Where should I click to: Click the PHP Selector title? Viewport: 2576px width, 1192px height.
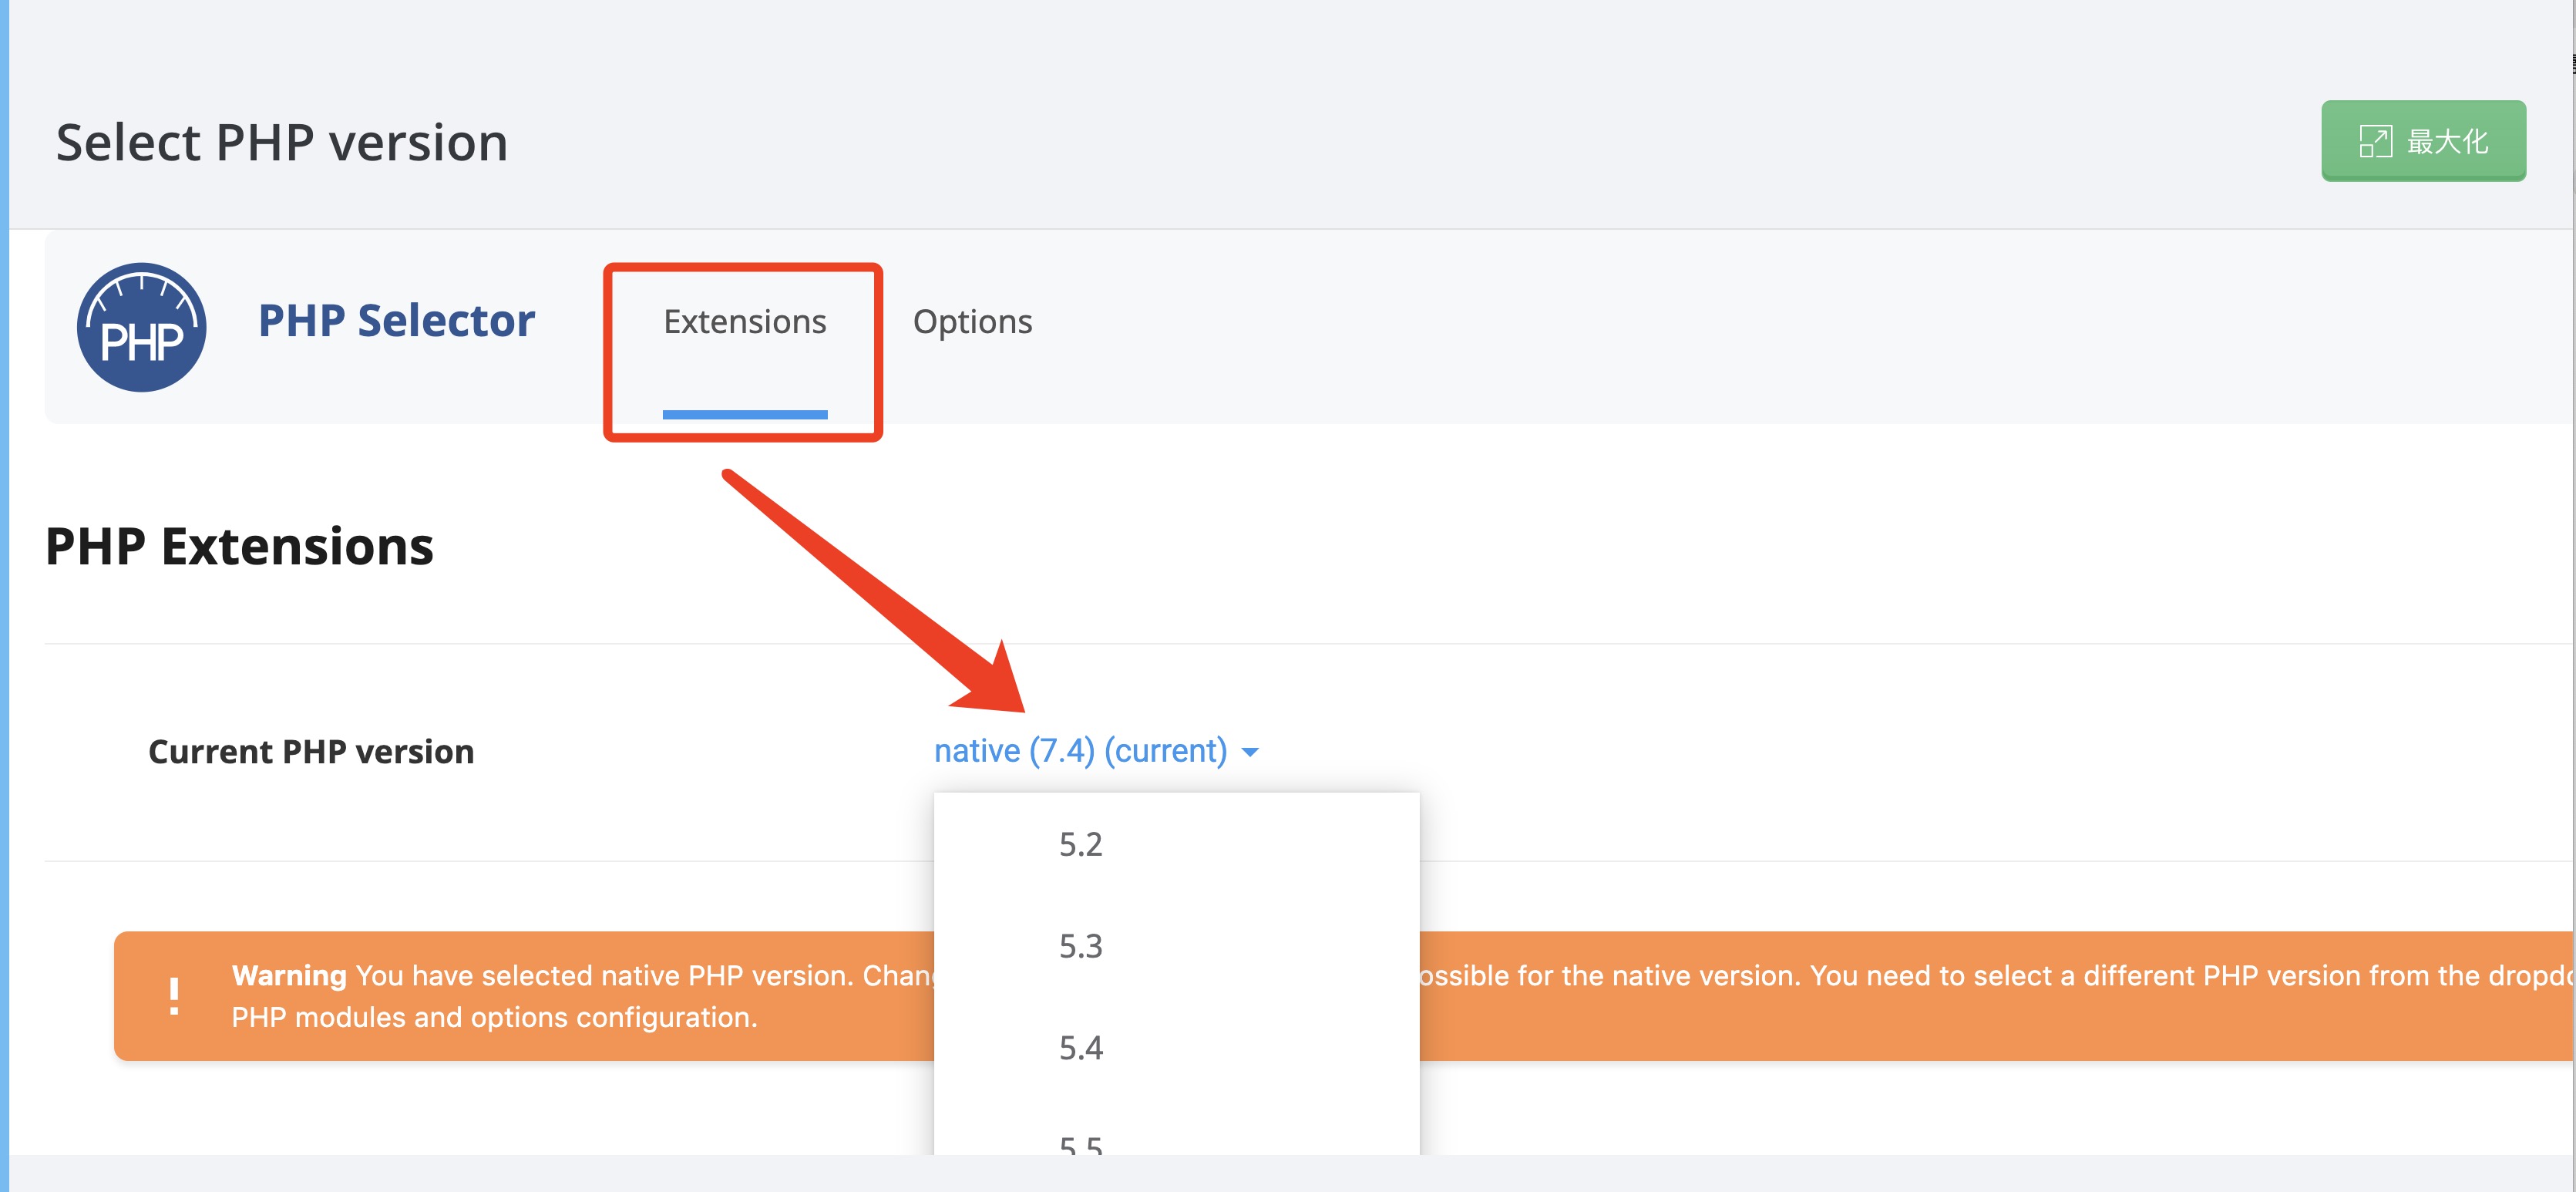click(396, 321)
